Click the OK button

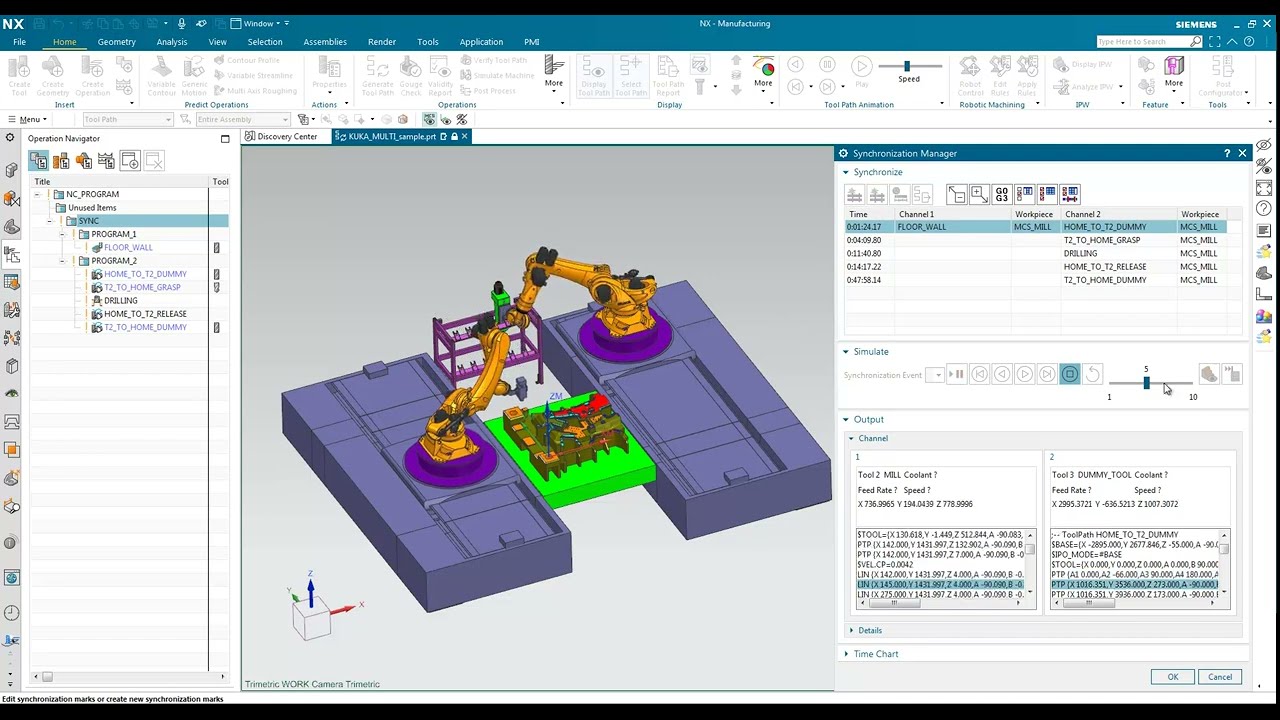1173,677
